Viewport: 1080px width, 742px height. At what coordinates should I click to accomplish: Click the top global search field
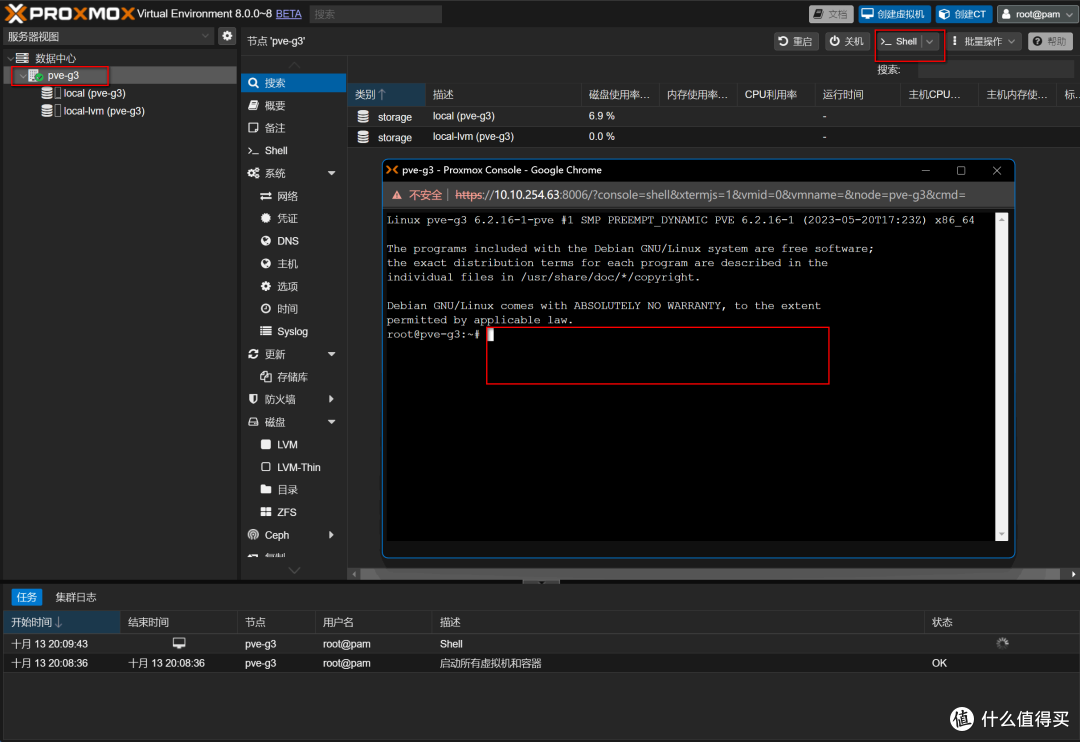(375, 14)
